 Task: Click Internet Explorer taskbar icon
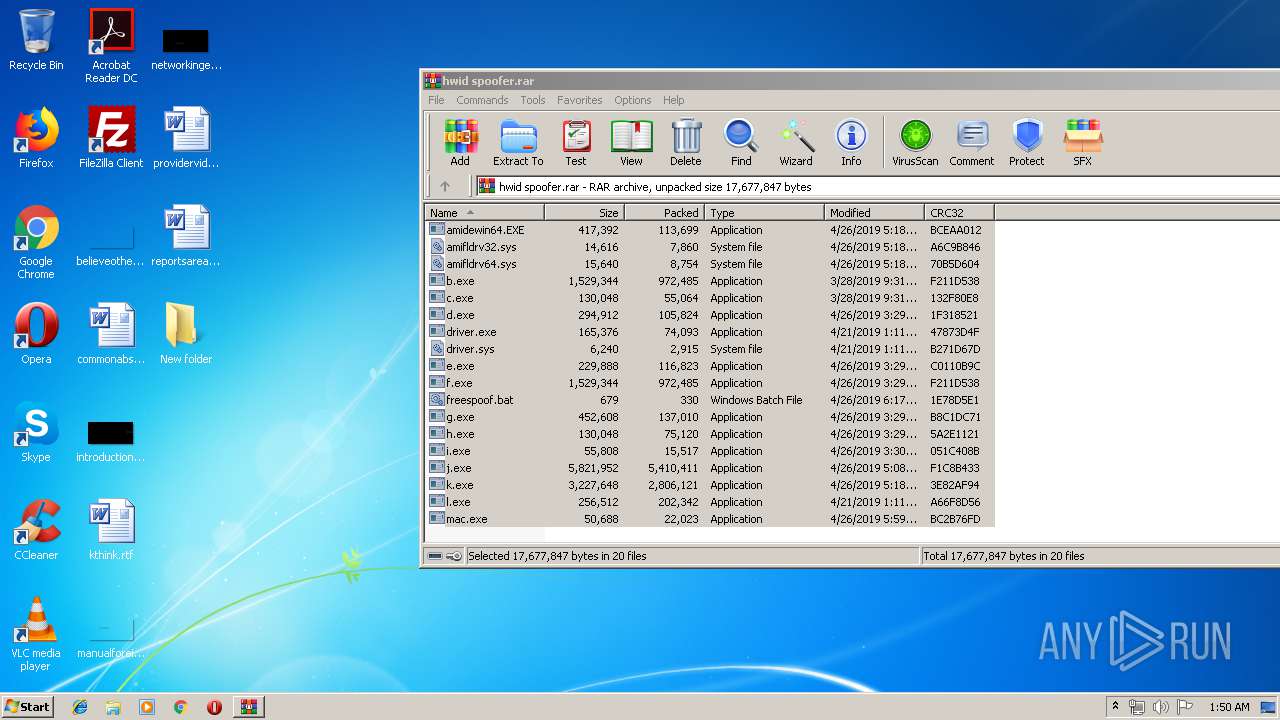80,707
